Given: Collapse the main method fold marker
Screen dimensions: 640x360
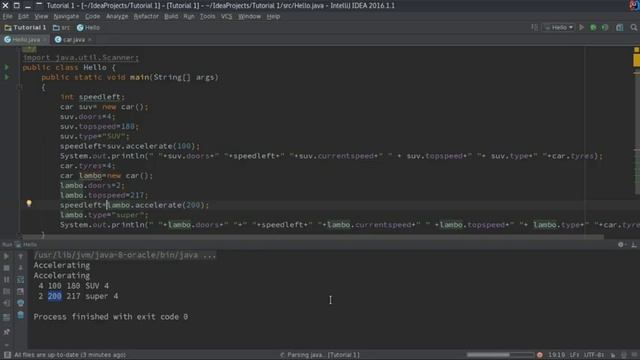Looking at the screenshot, I should coord(19,87).
